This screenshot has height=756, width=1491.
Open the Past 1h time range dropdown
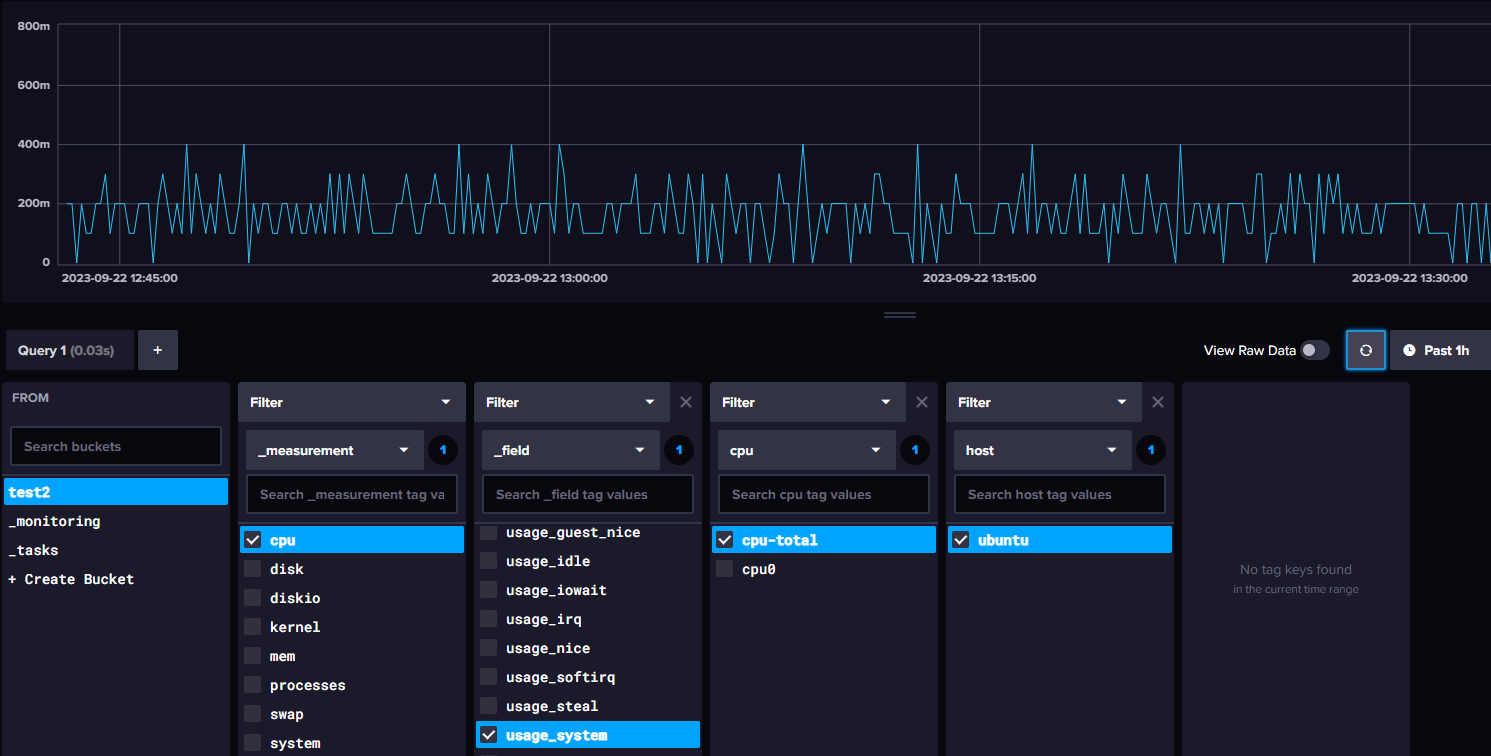1440,350
